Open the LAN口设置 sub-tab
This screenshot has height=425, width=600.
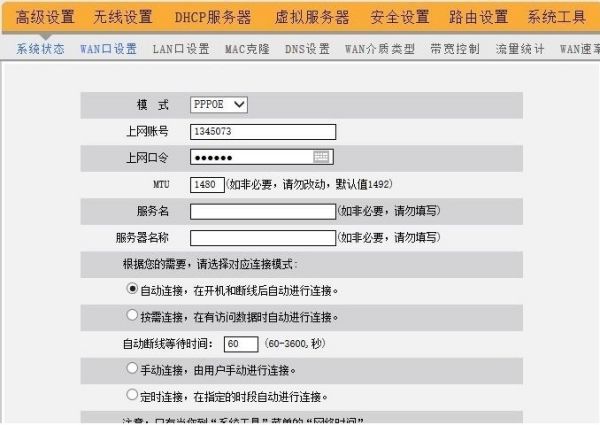181,48
